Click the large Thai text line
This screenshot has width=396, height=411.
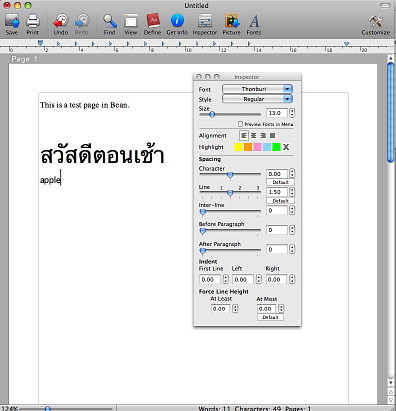(102, 155)
